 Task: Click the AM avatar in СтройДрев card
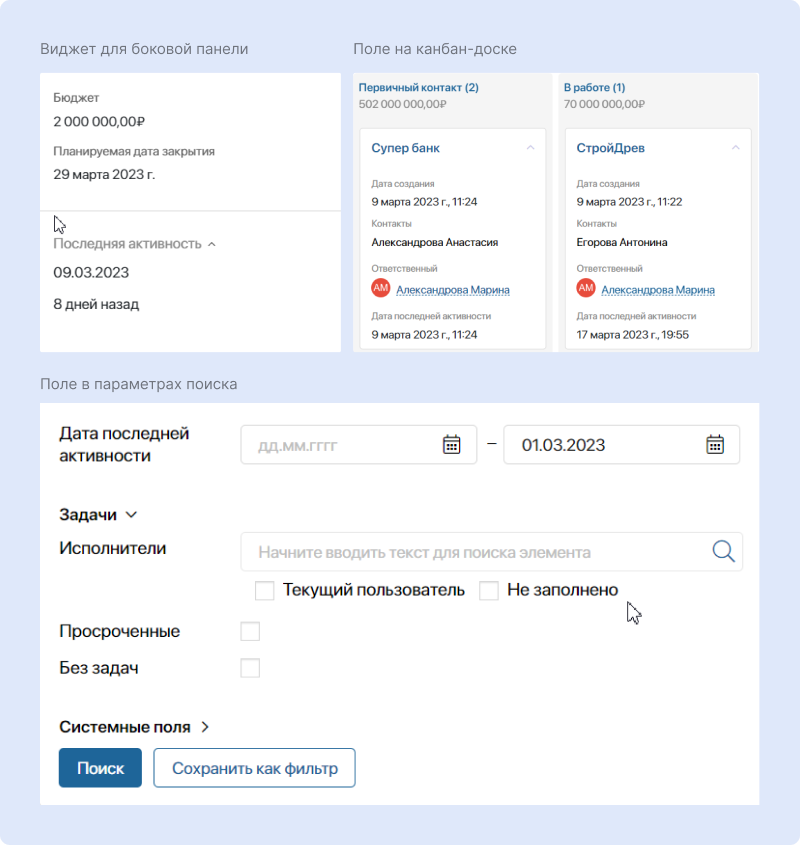pos(586,289)
